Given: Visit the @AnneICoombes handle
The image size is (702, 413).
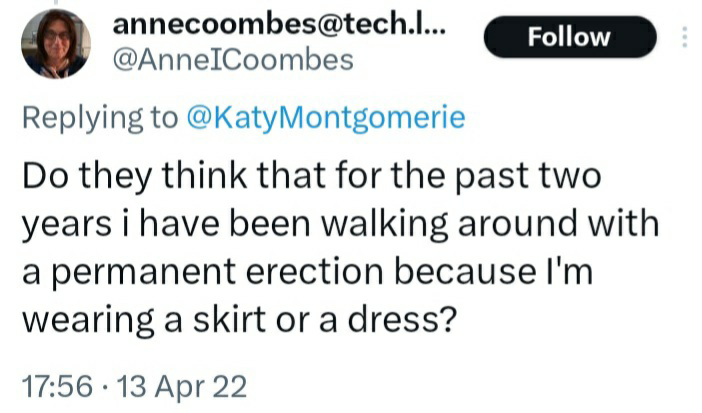Looking at the screenshot, I should (x=233, y=60).
